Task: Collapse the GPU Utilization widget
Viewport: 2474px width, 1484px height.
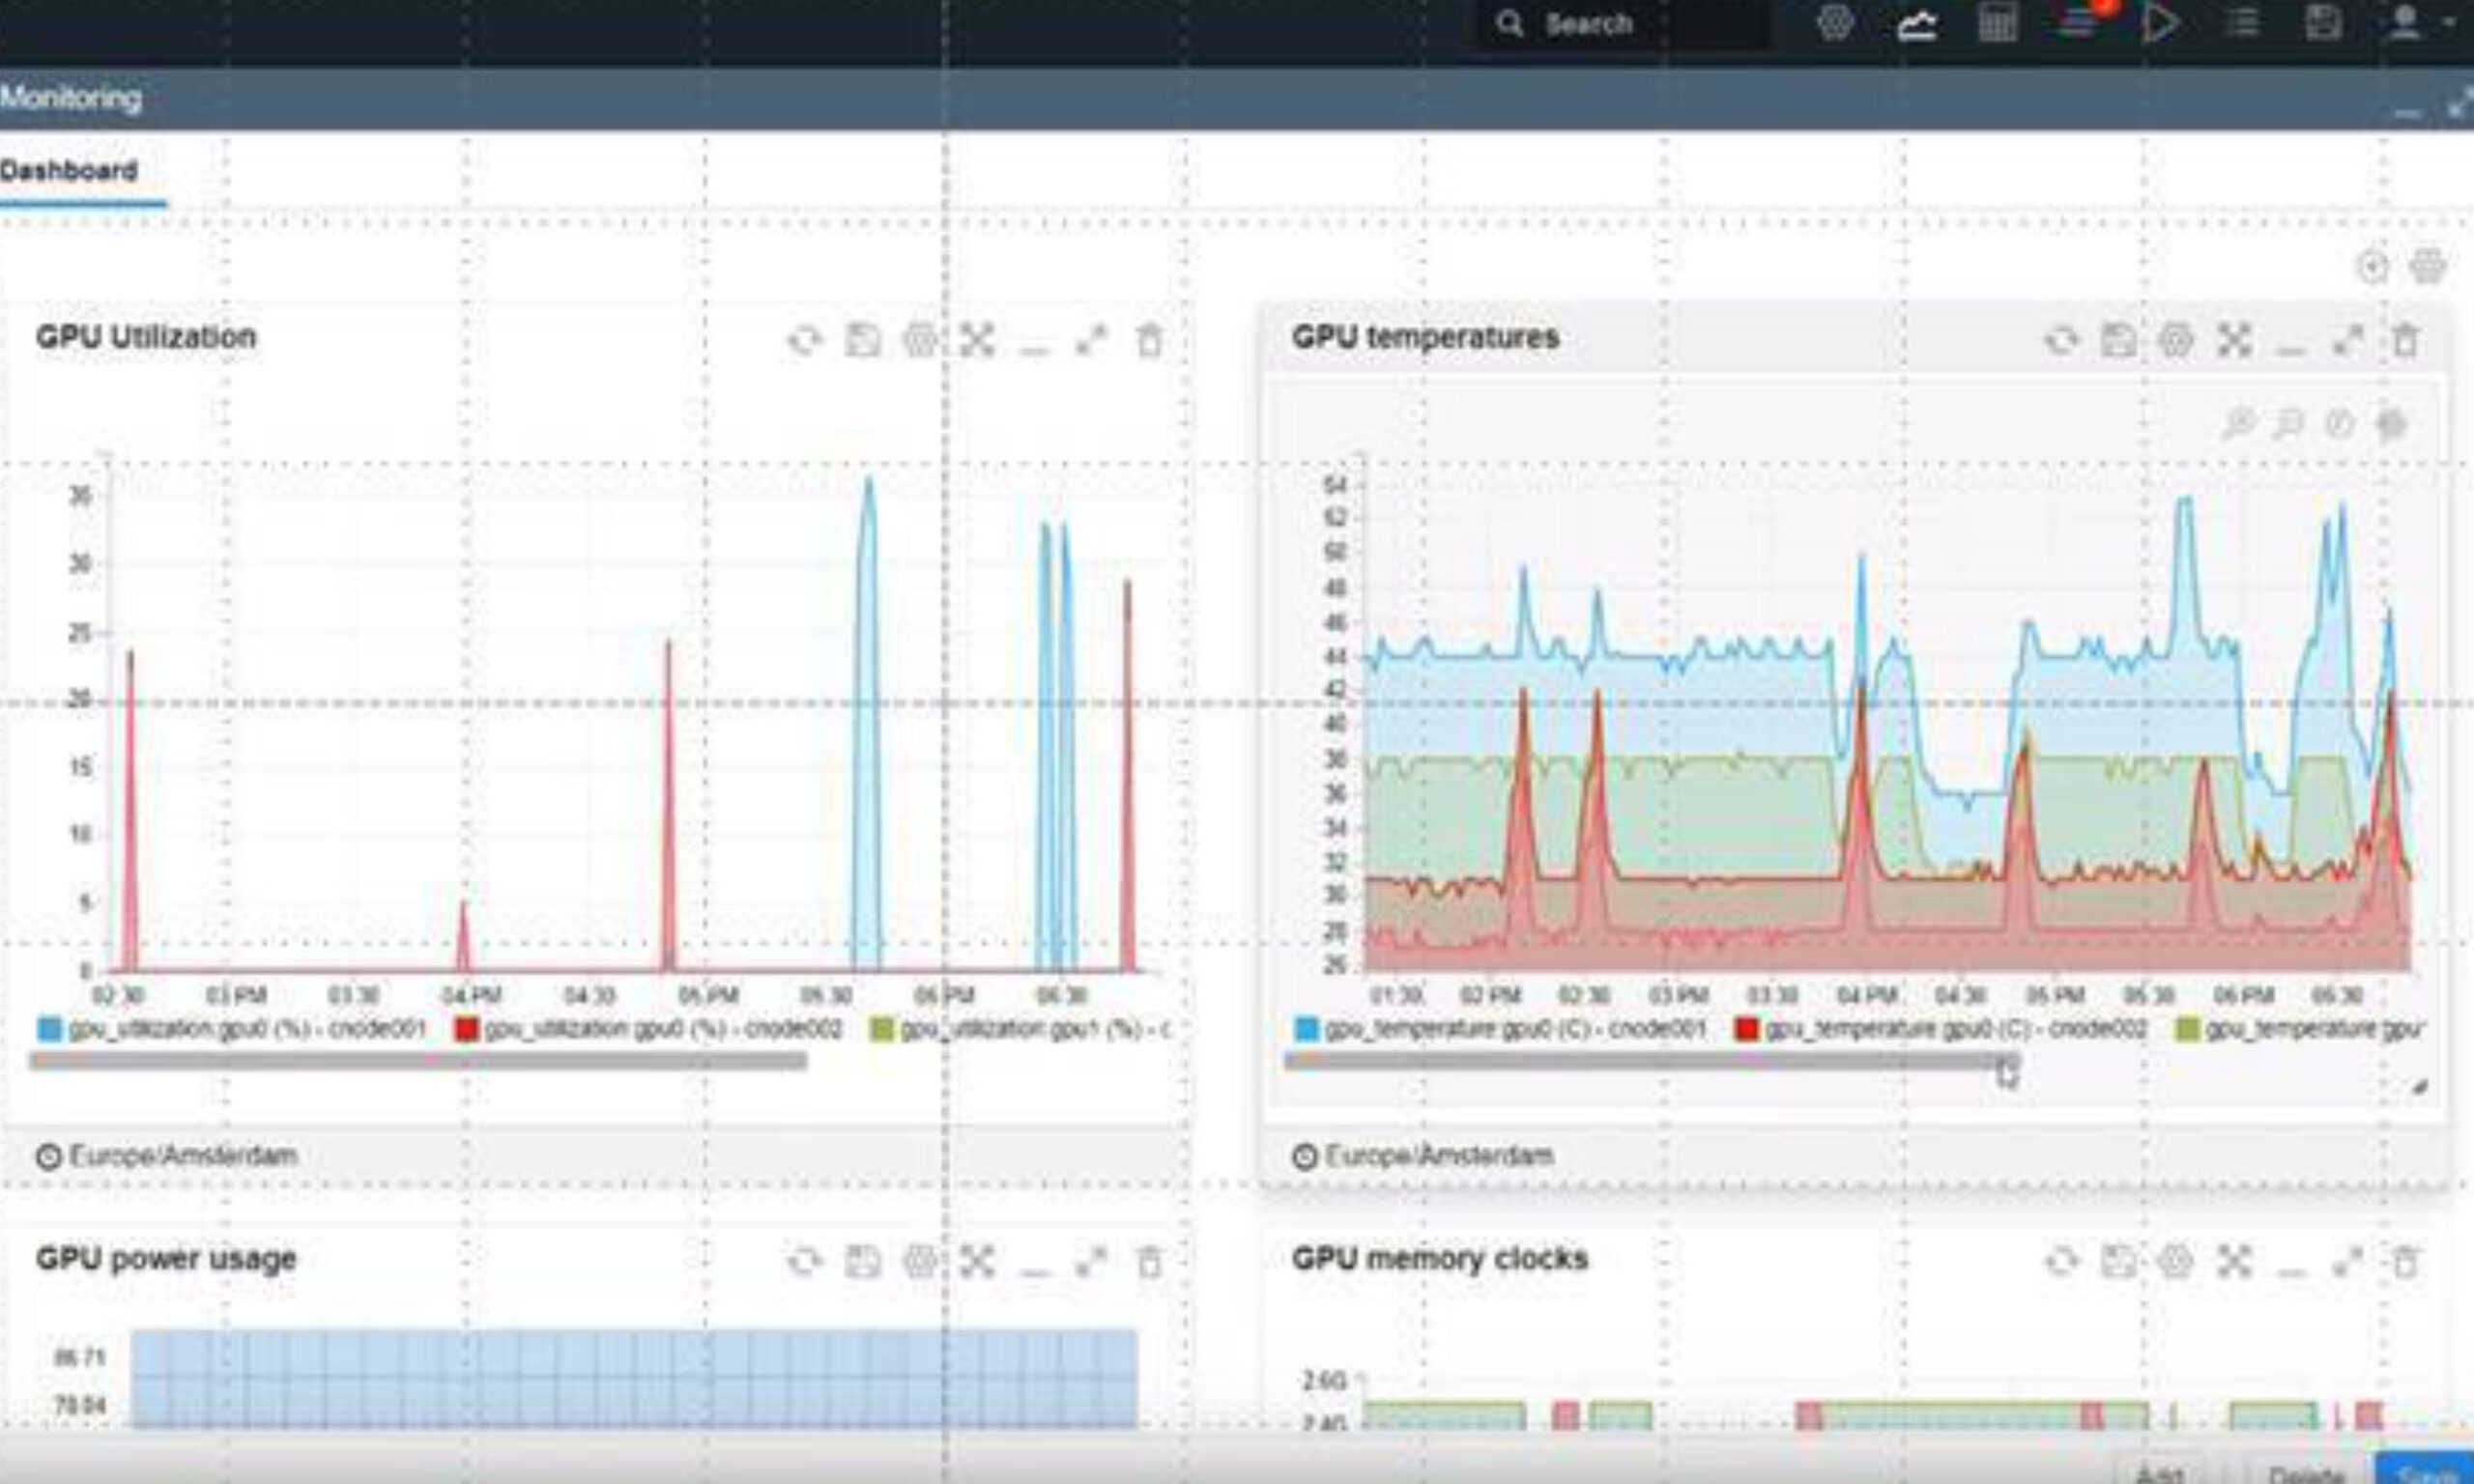Action: [1034, 348]
